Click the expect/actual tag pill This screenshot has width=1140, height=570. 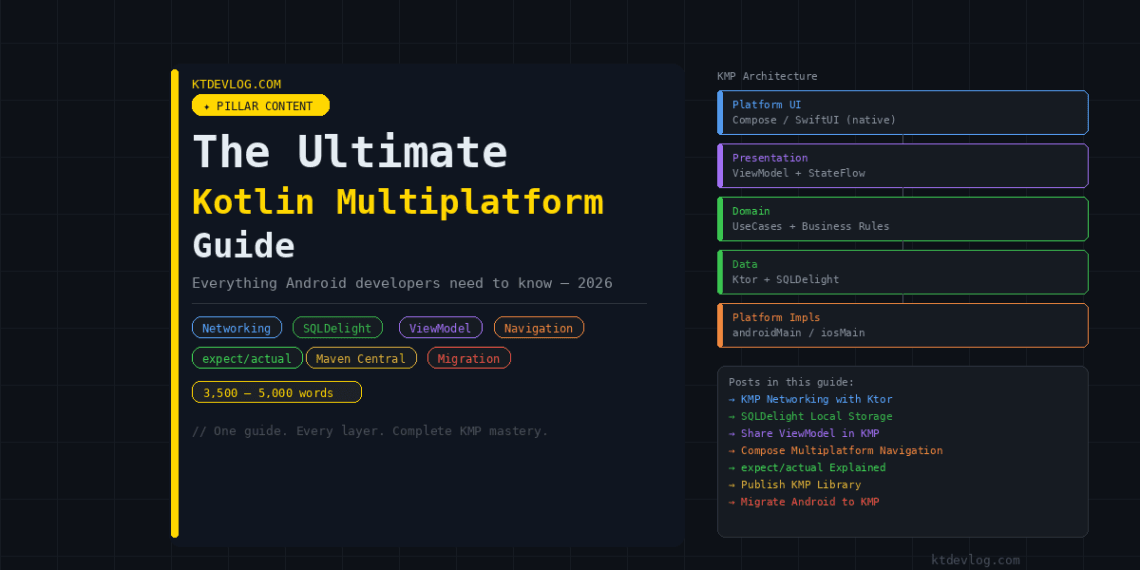point(247,358)
